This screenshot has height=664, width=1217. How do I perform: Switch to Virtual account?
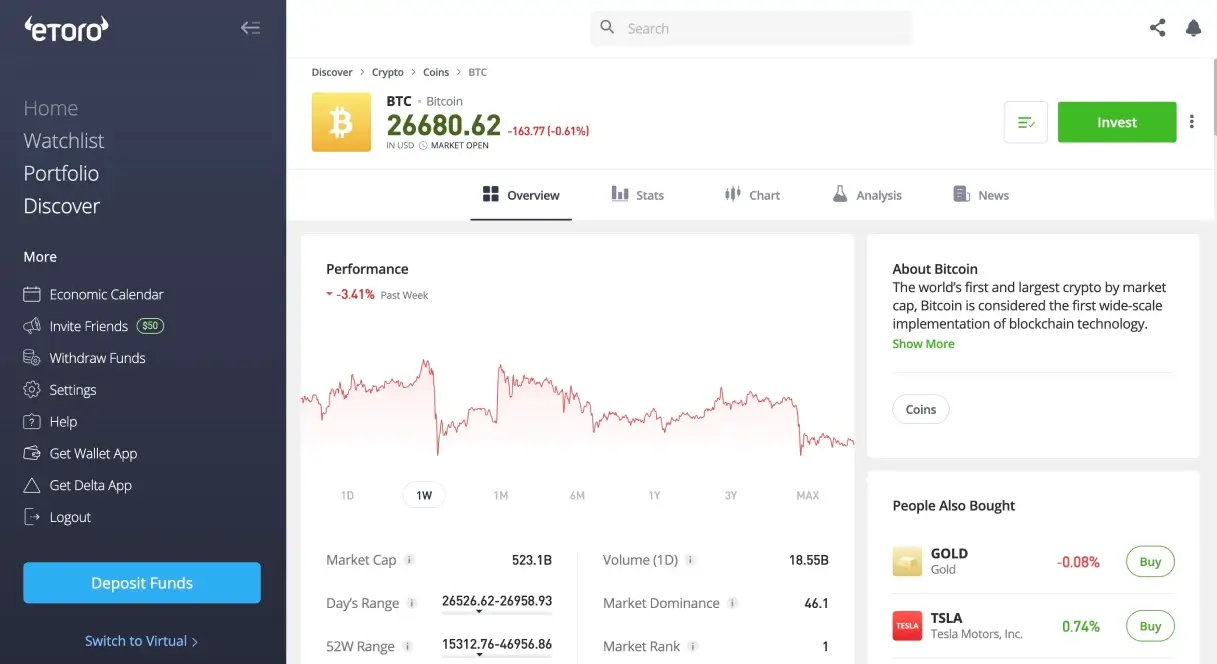[x=141, y=641]
